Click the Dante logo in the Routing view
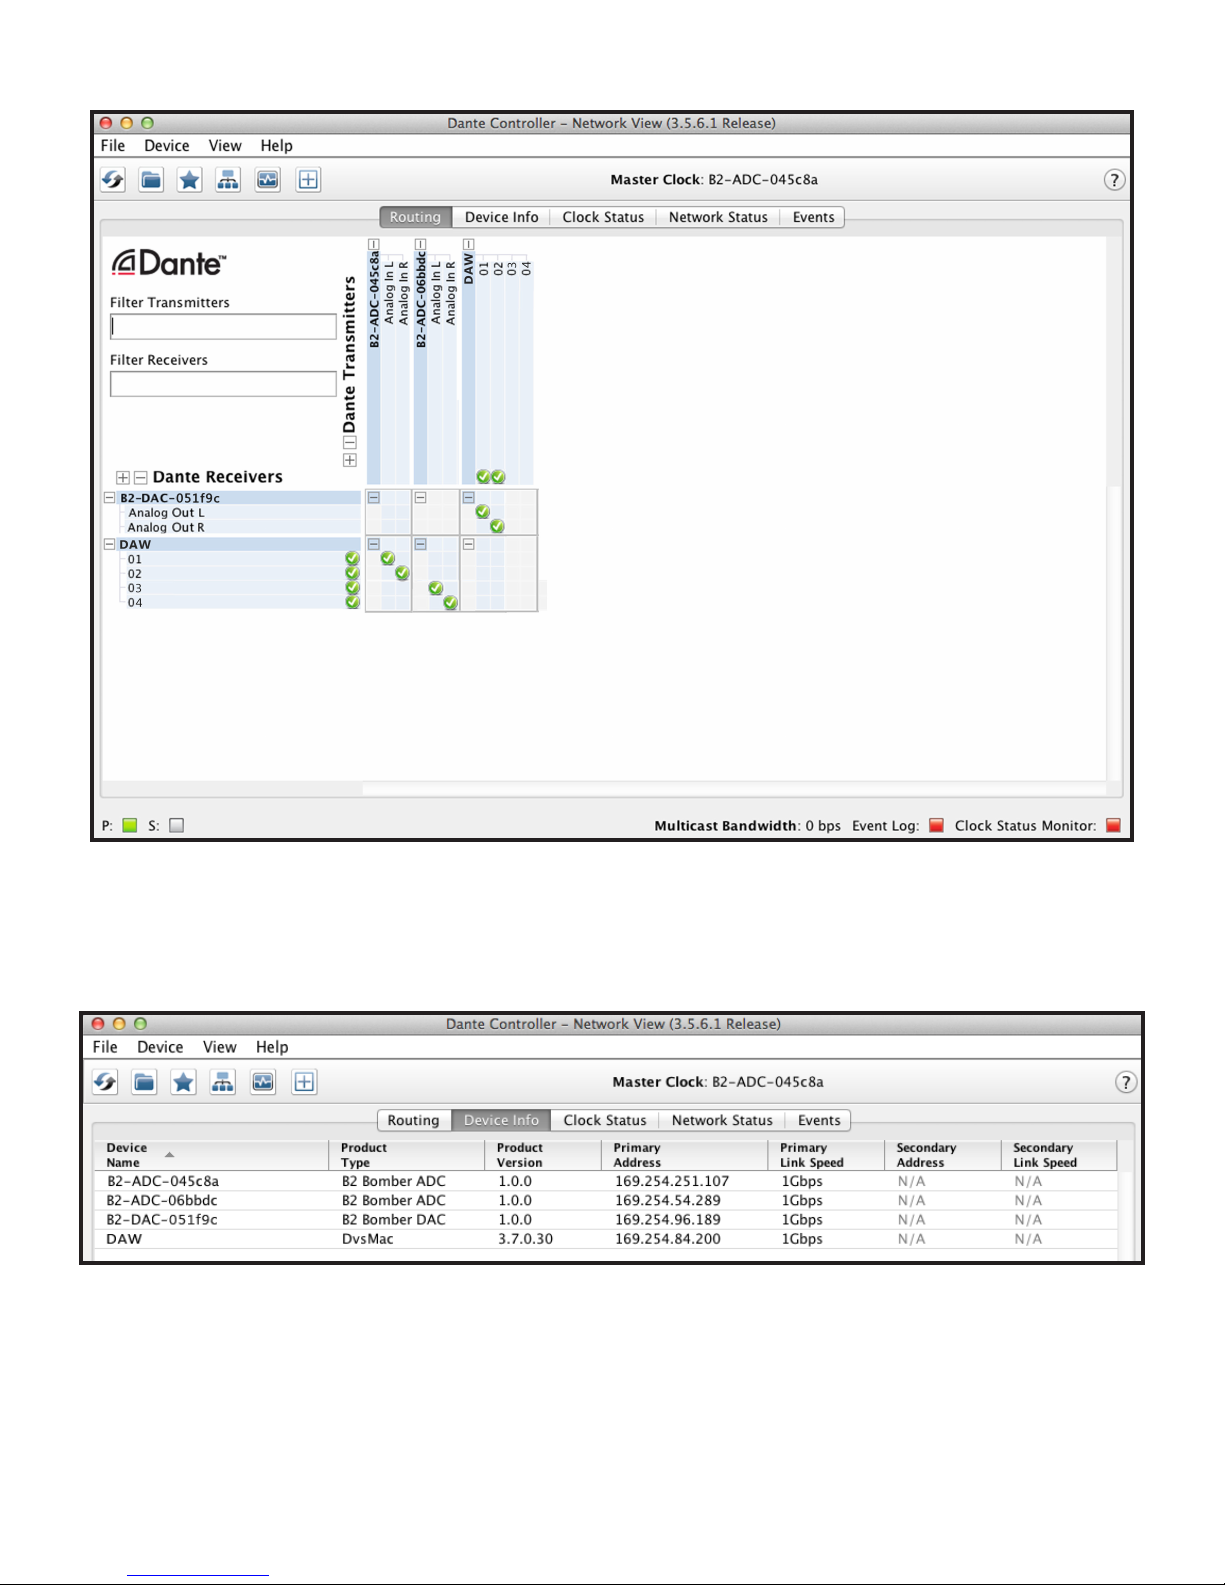 168,263
